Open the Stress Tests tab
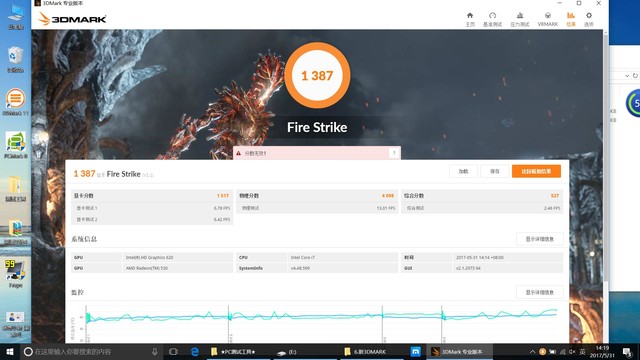This screenshot has height=360, width=640. 520,20
